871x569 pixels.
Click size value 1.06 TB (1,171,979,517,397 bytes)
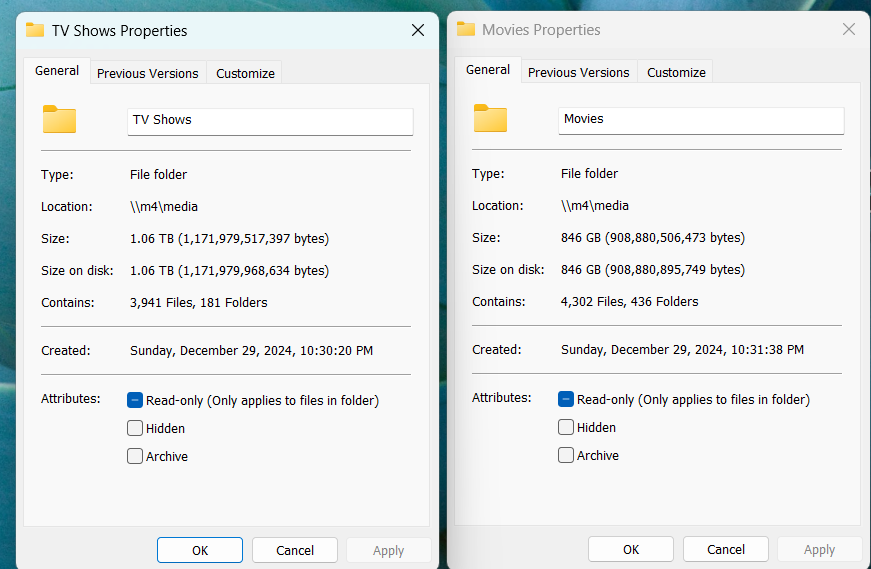[229, 238]
